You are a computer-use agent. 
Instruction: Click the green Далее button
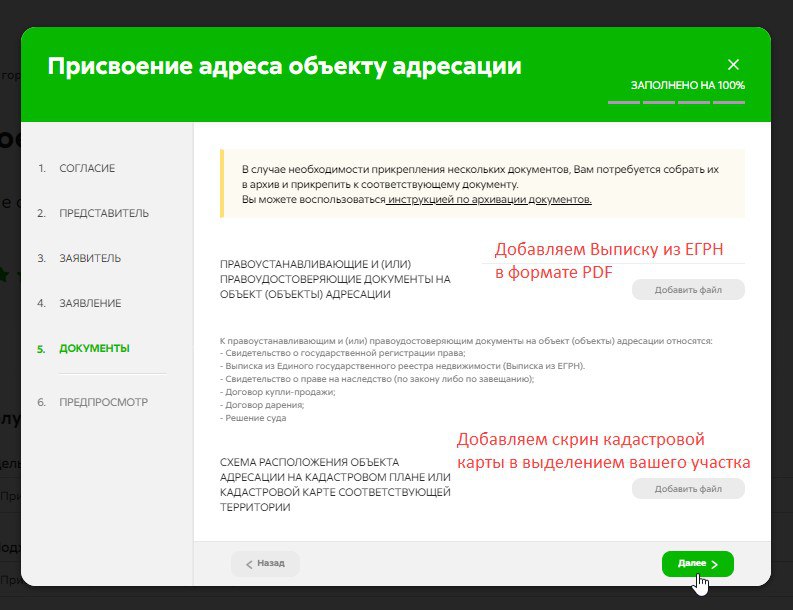(x=697, y=563)
